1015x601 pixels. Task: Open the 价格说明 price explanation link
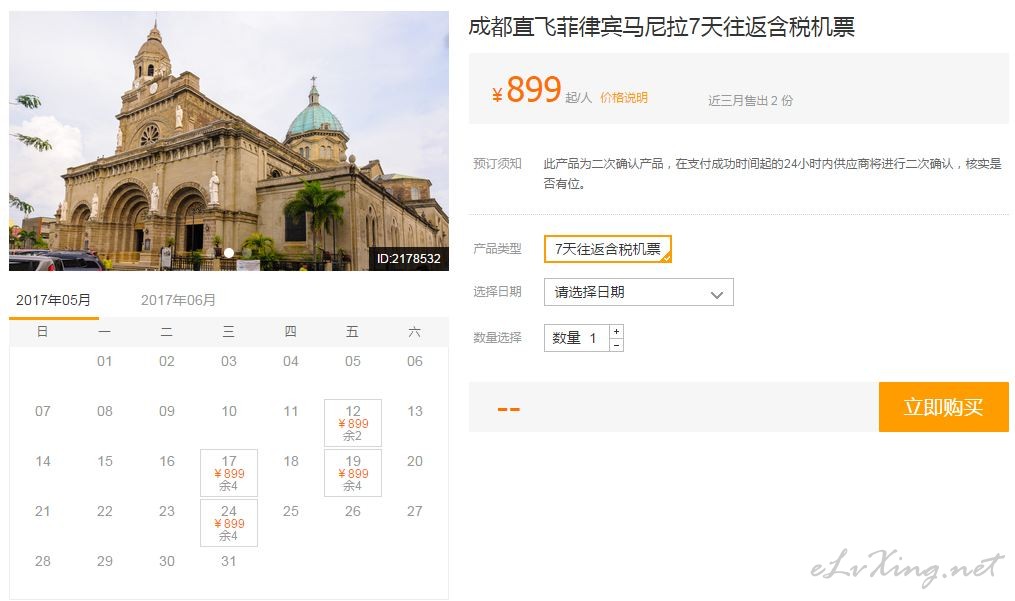coord(623,98)
